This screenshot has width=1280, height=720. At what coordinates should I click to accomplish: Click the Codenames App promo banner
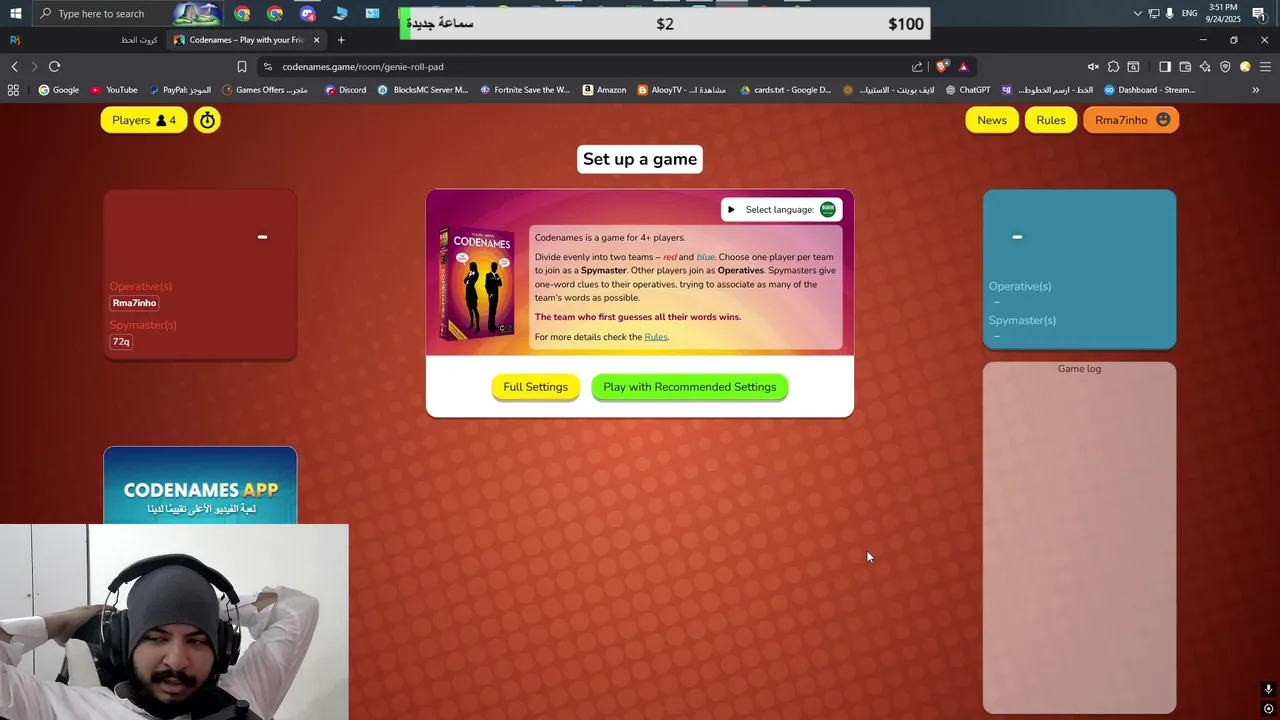click(x=200, y=486)
